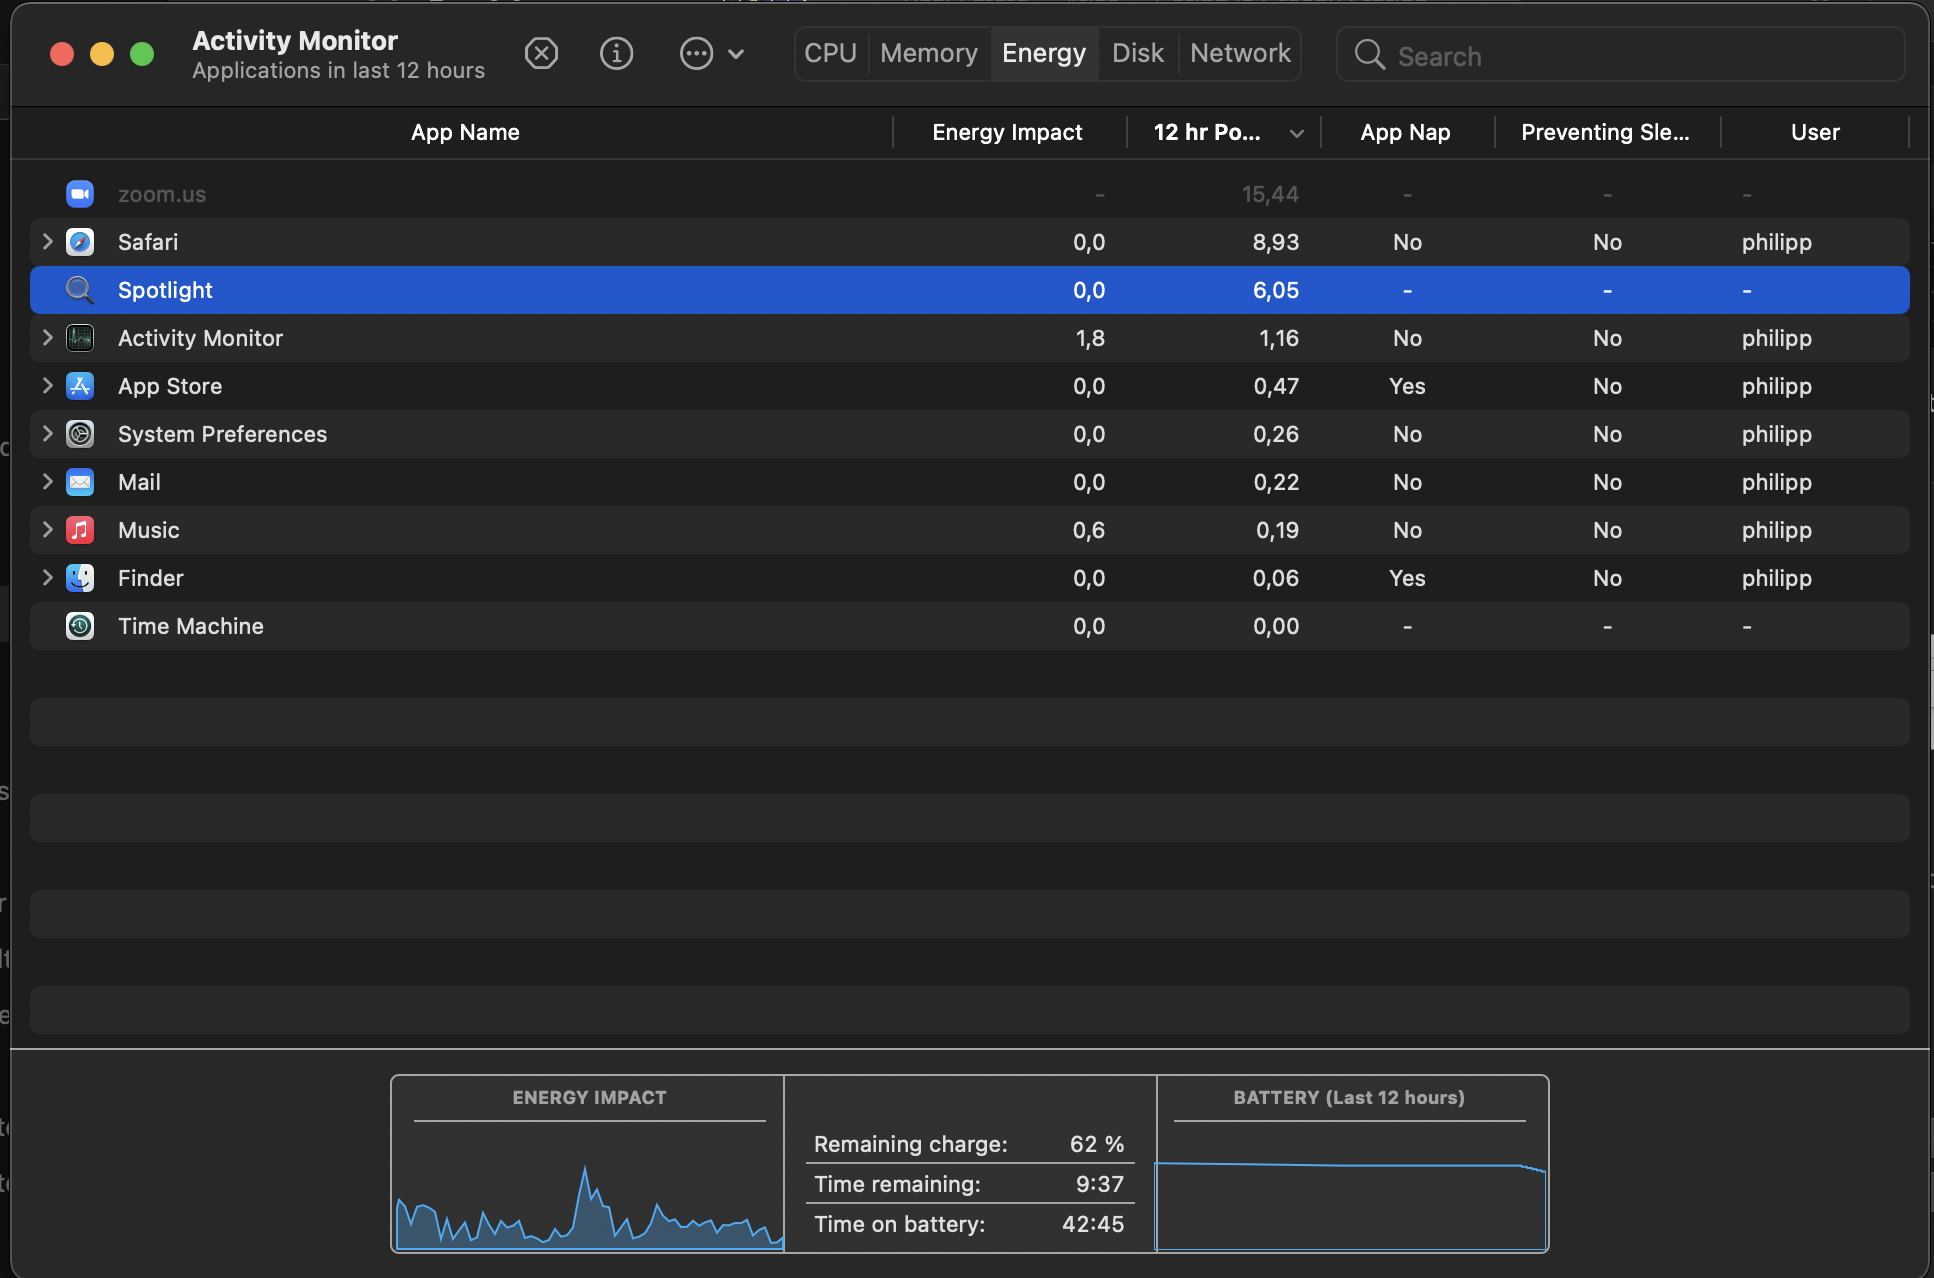Viewport: 1934px width, 1278px height.
Task: Click the Music app note icon
Action: coord(80,530)
